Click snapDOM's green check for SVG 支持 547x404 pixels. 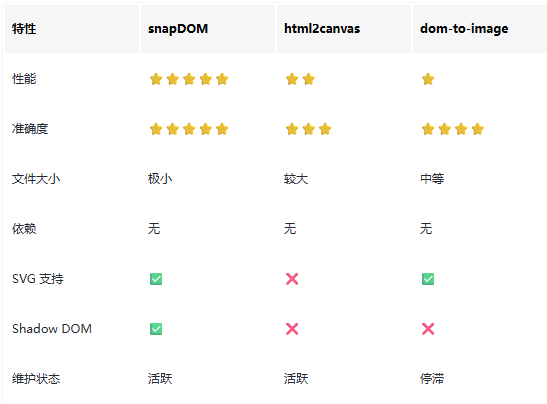156,279
